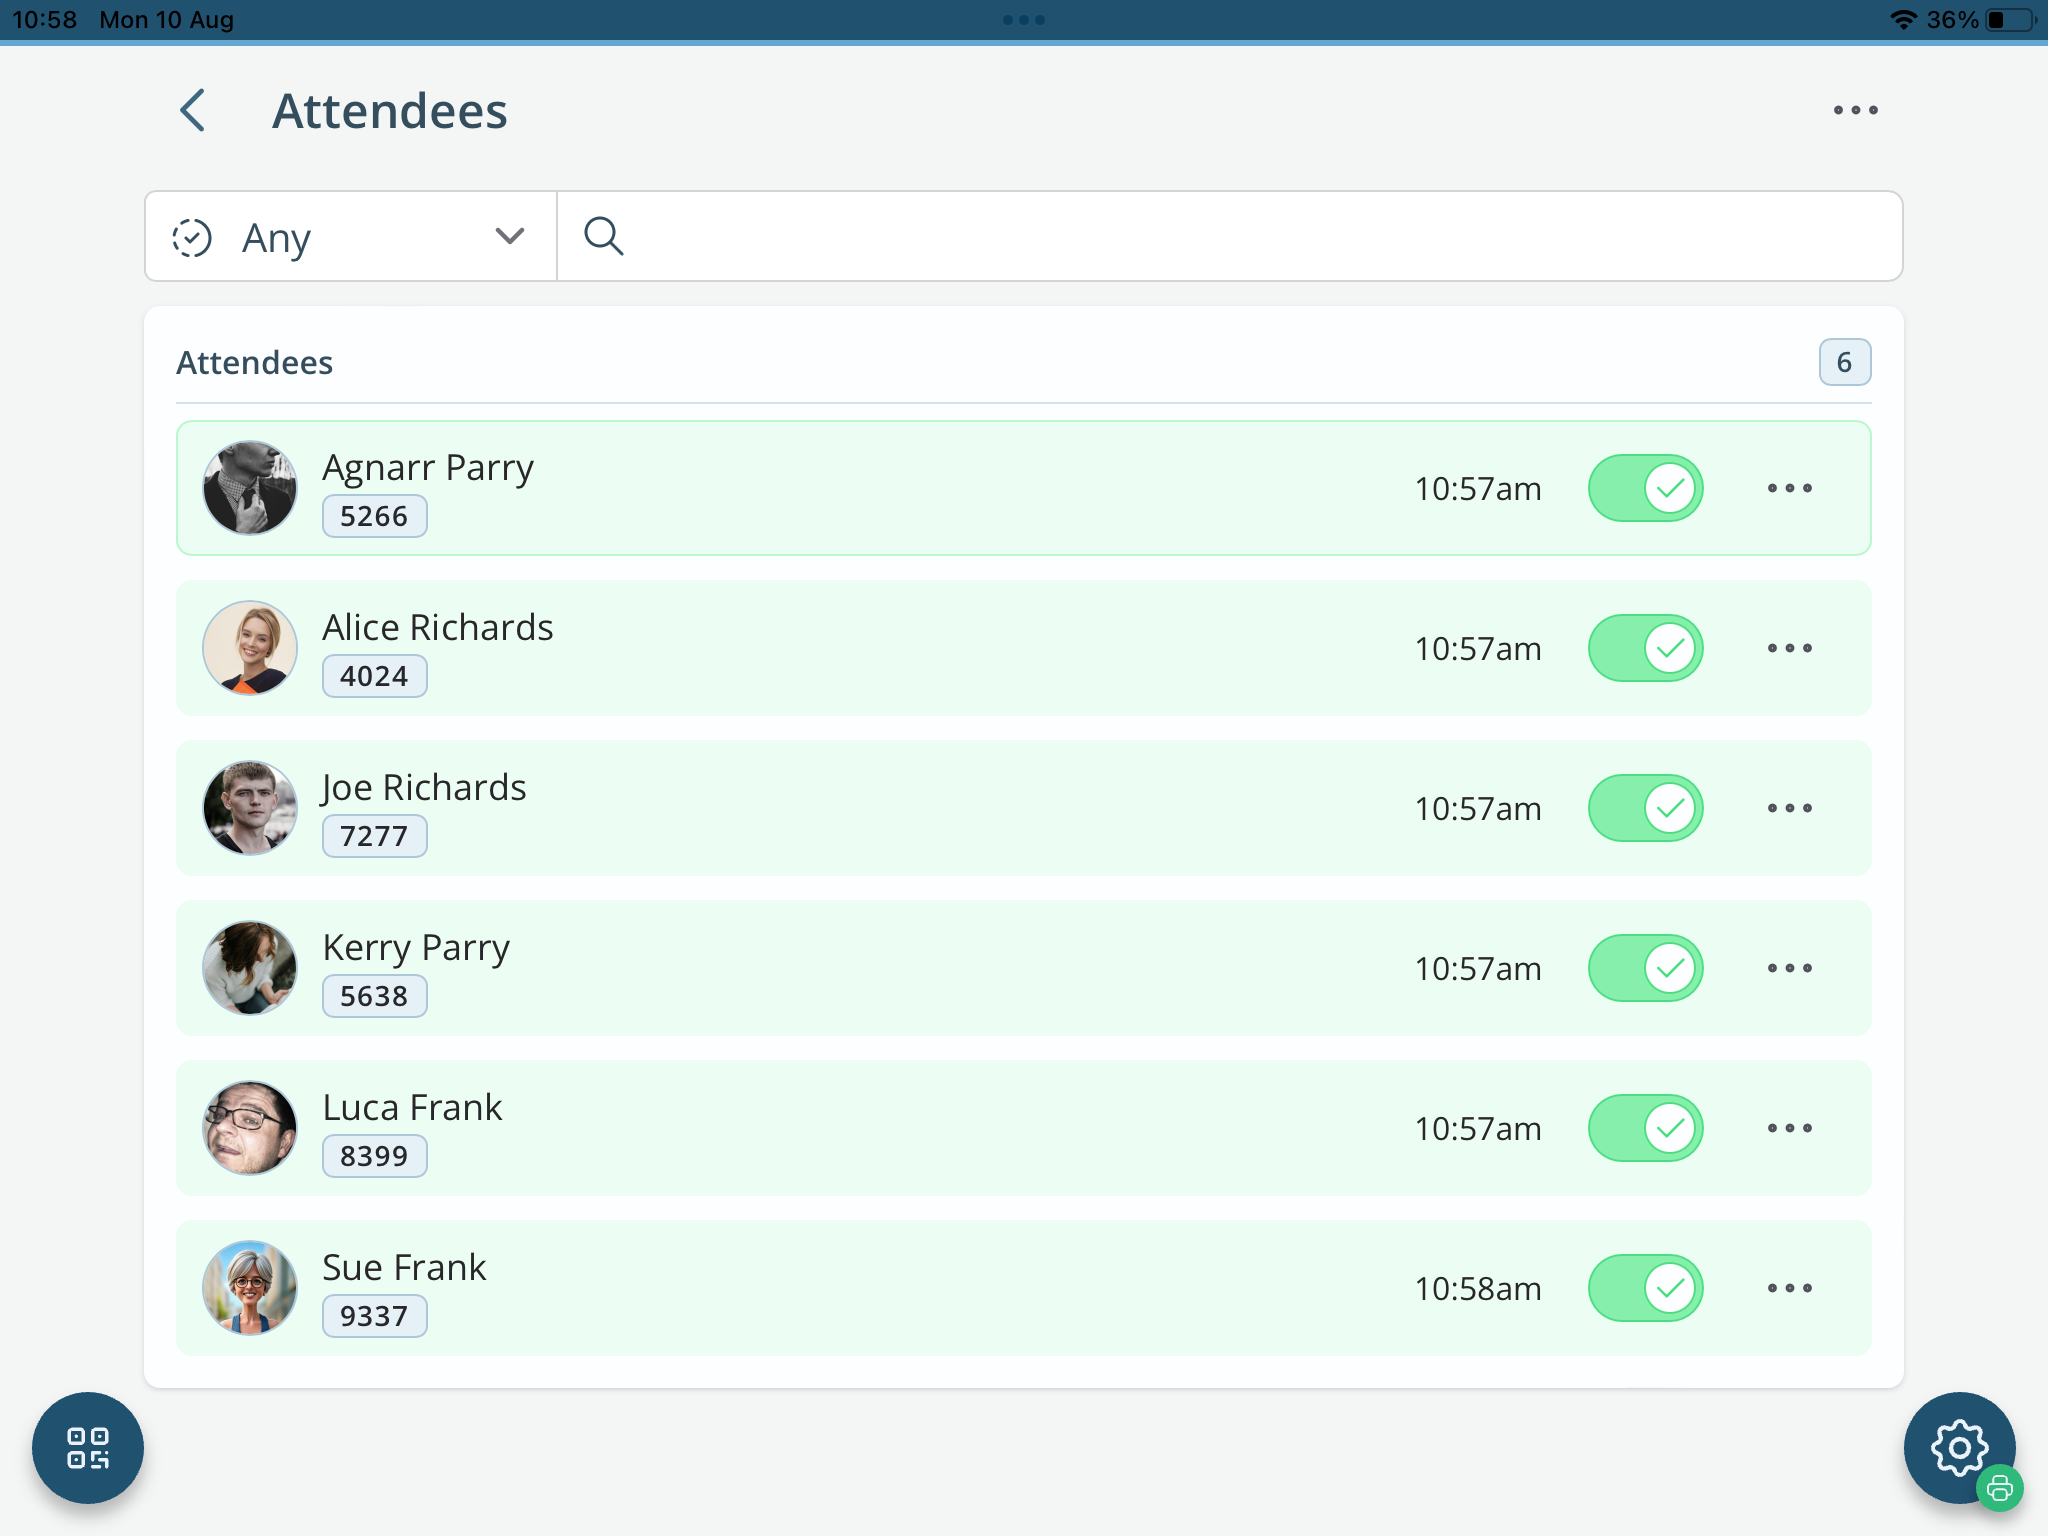Expand the Any status filter dropdown

click(351, 237)
